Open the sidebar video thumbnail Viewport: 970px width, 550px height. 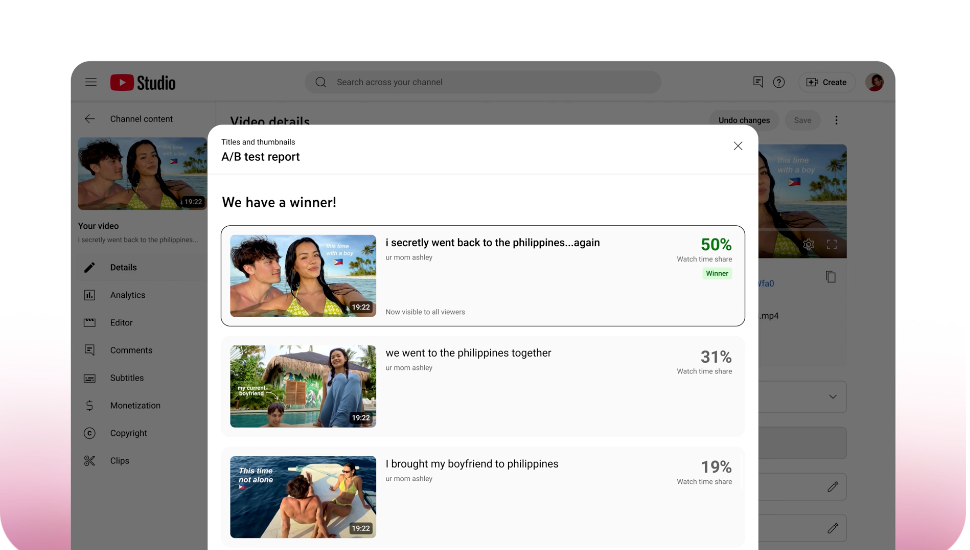(x=142, y=174)
